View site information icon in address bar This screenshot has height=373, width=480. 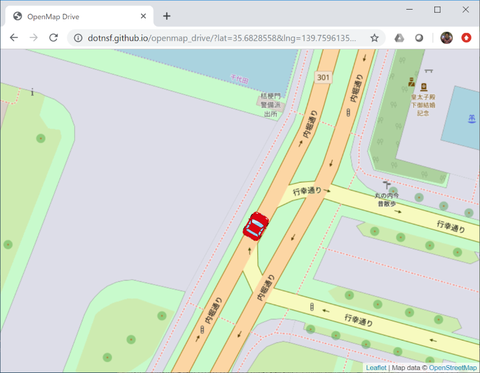coord(78,38)
